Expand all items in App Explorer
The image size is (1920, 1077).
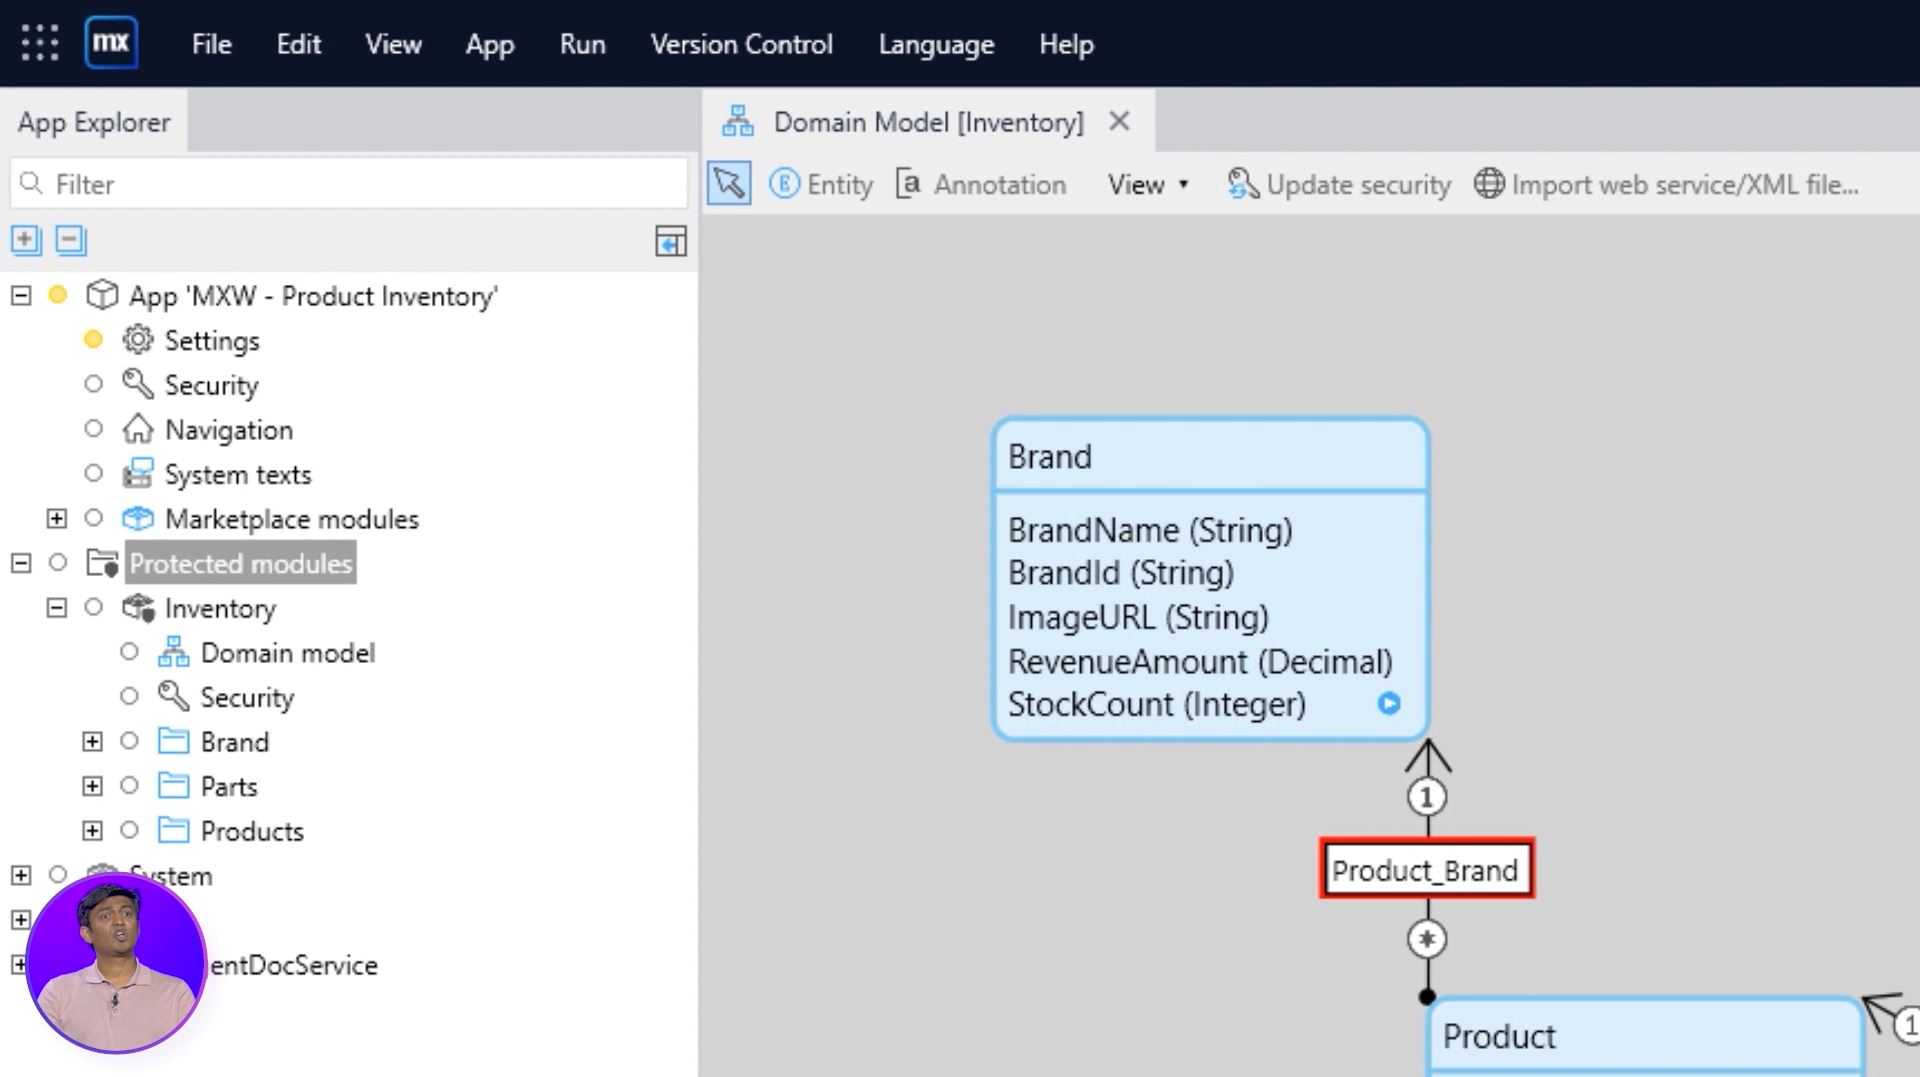[26, 240]
